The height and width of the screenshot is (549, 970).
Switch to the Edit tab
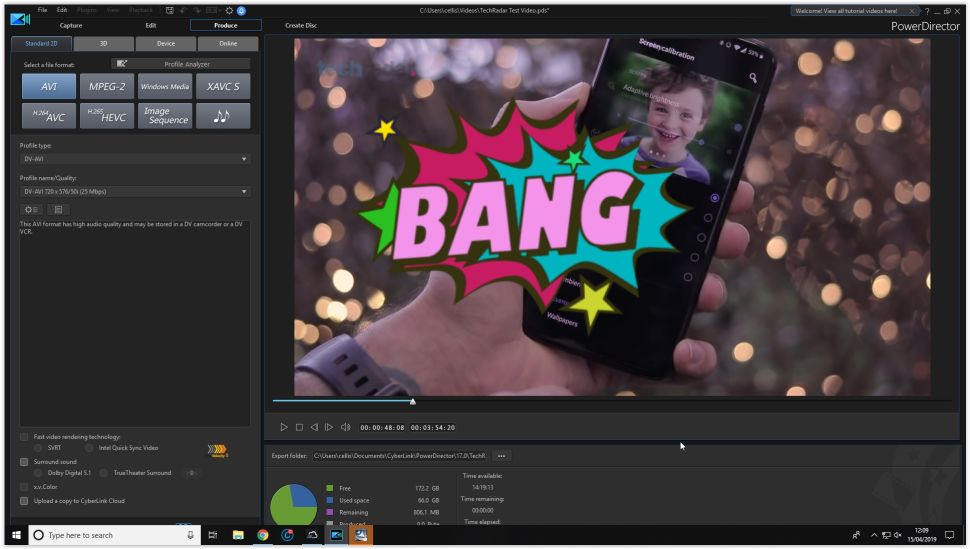pyautogui.click(x=150, y=25)
